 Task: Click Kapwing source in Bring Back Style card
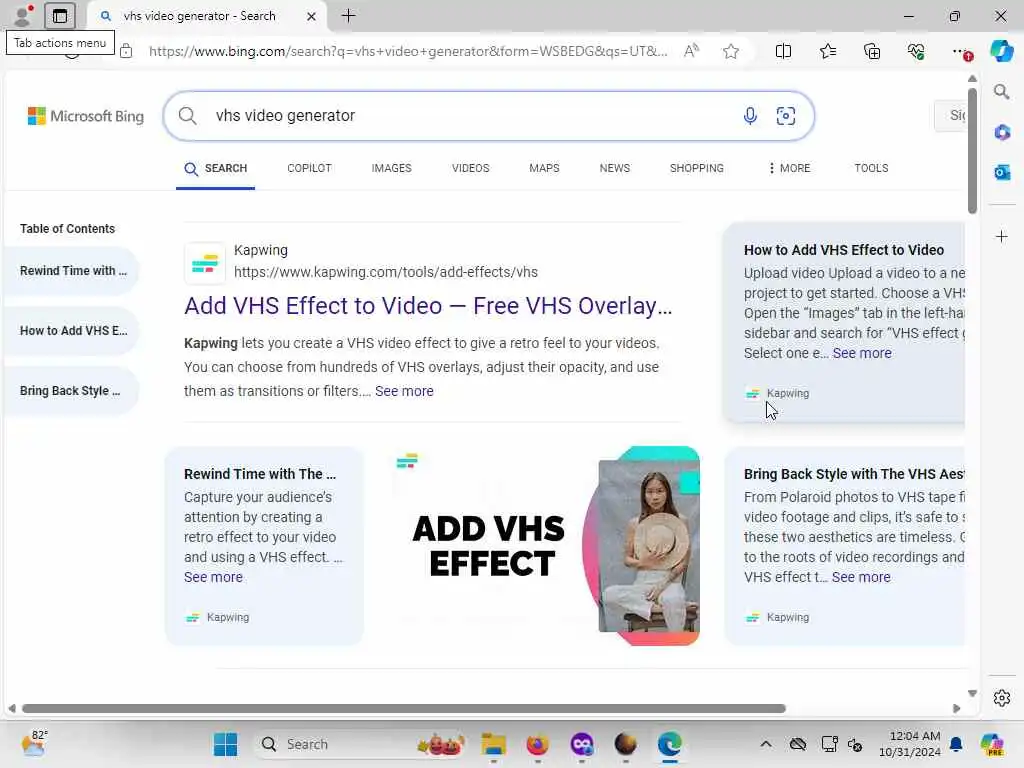click(x=777, y=617)
